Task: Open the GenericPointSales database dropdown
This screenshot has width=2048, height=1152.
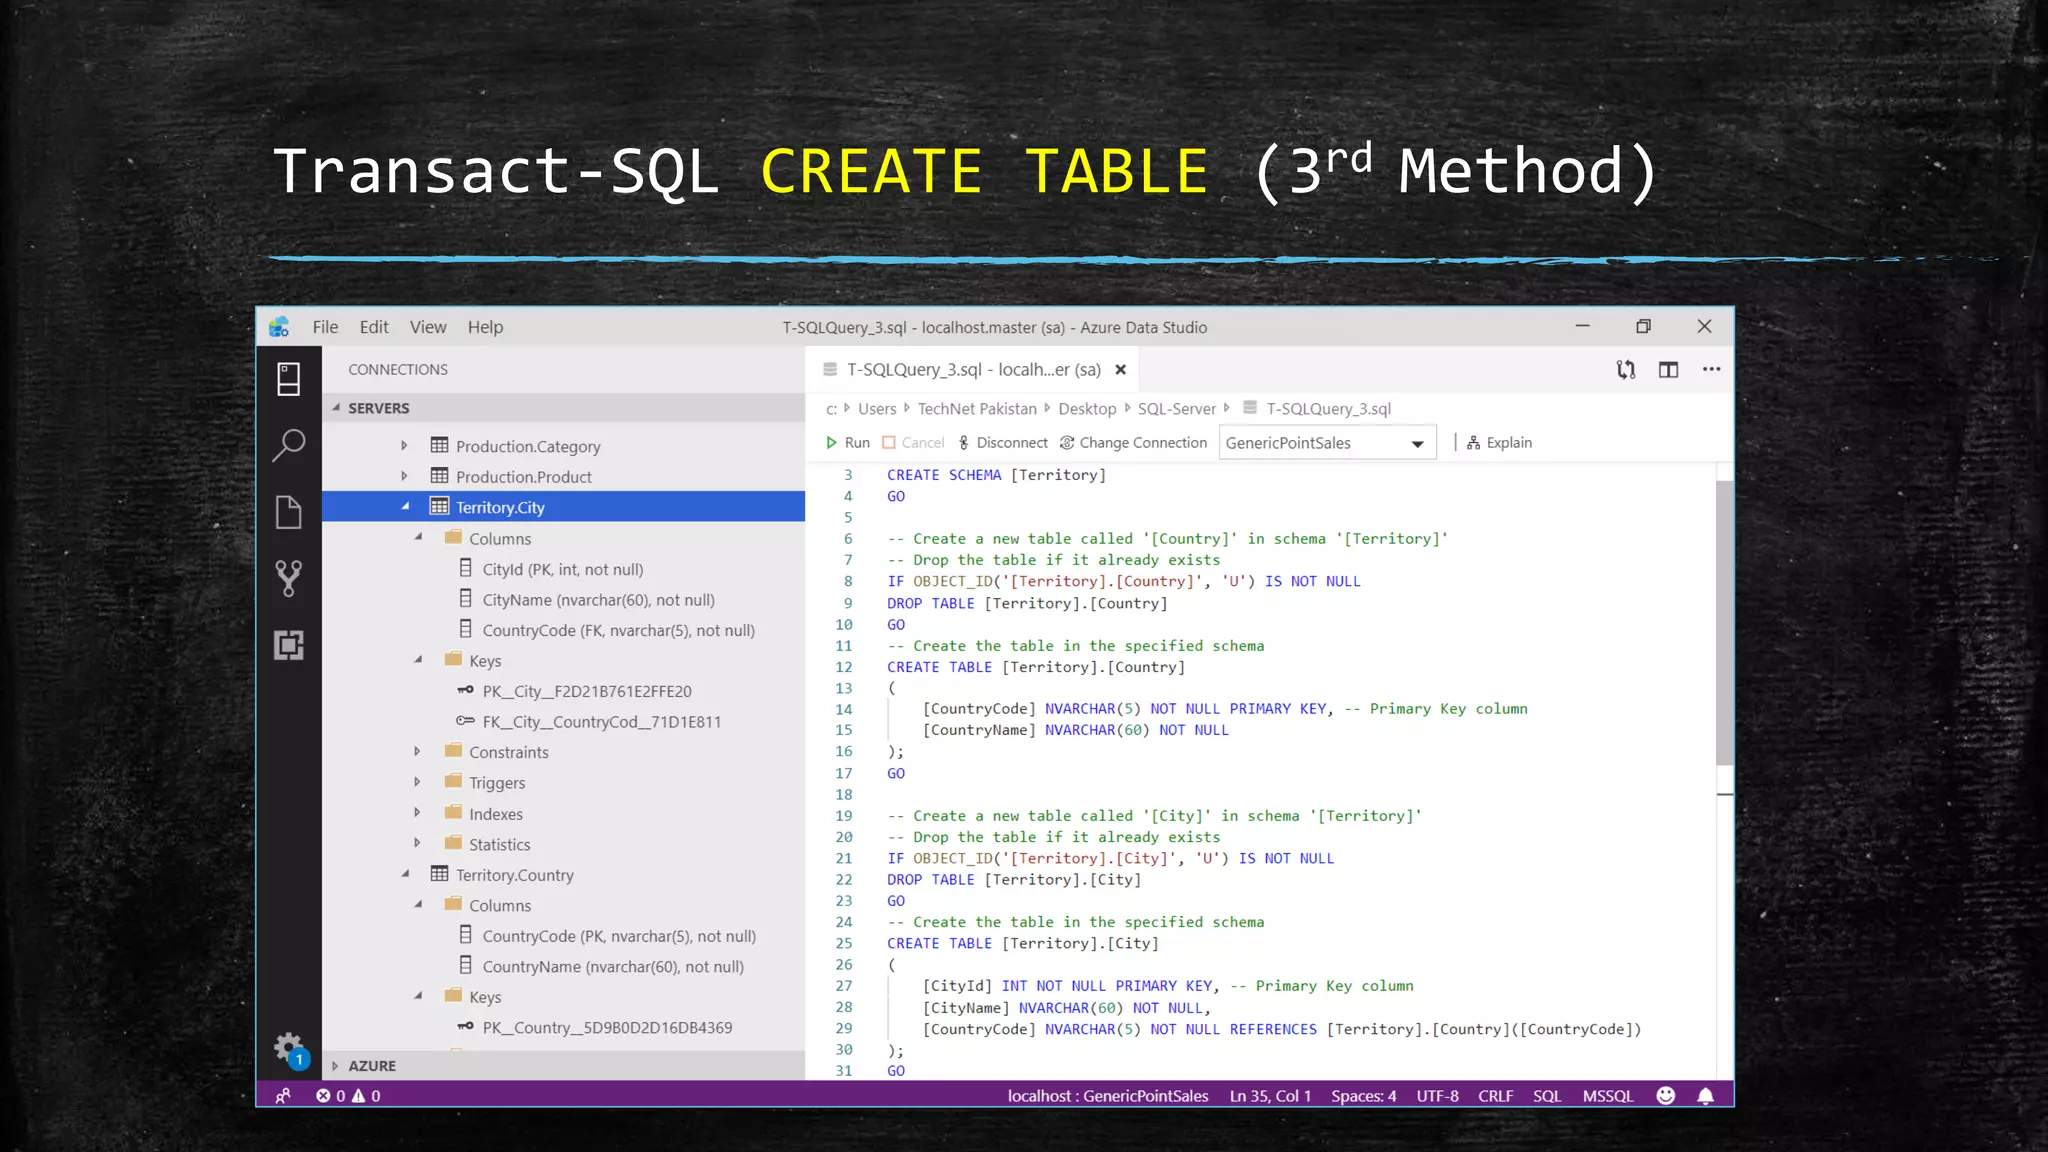Action: (1326, 443)
